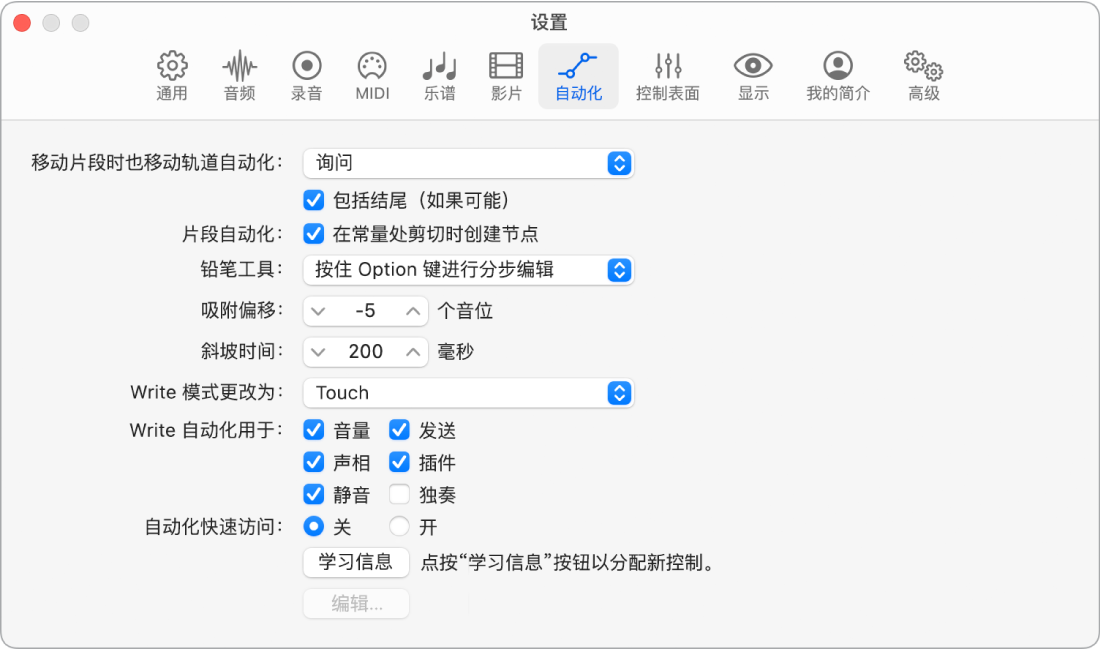Decrease 斜坡时间 with the down chevron
This screenshot has width=1101, height=649.
[x=318, y=352]
